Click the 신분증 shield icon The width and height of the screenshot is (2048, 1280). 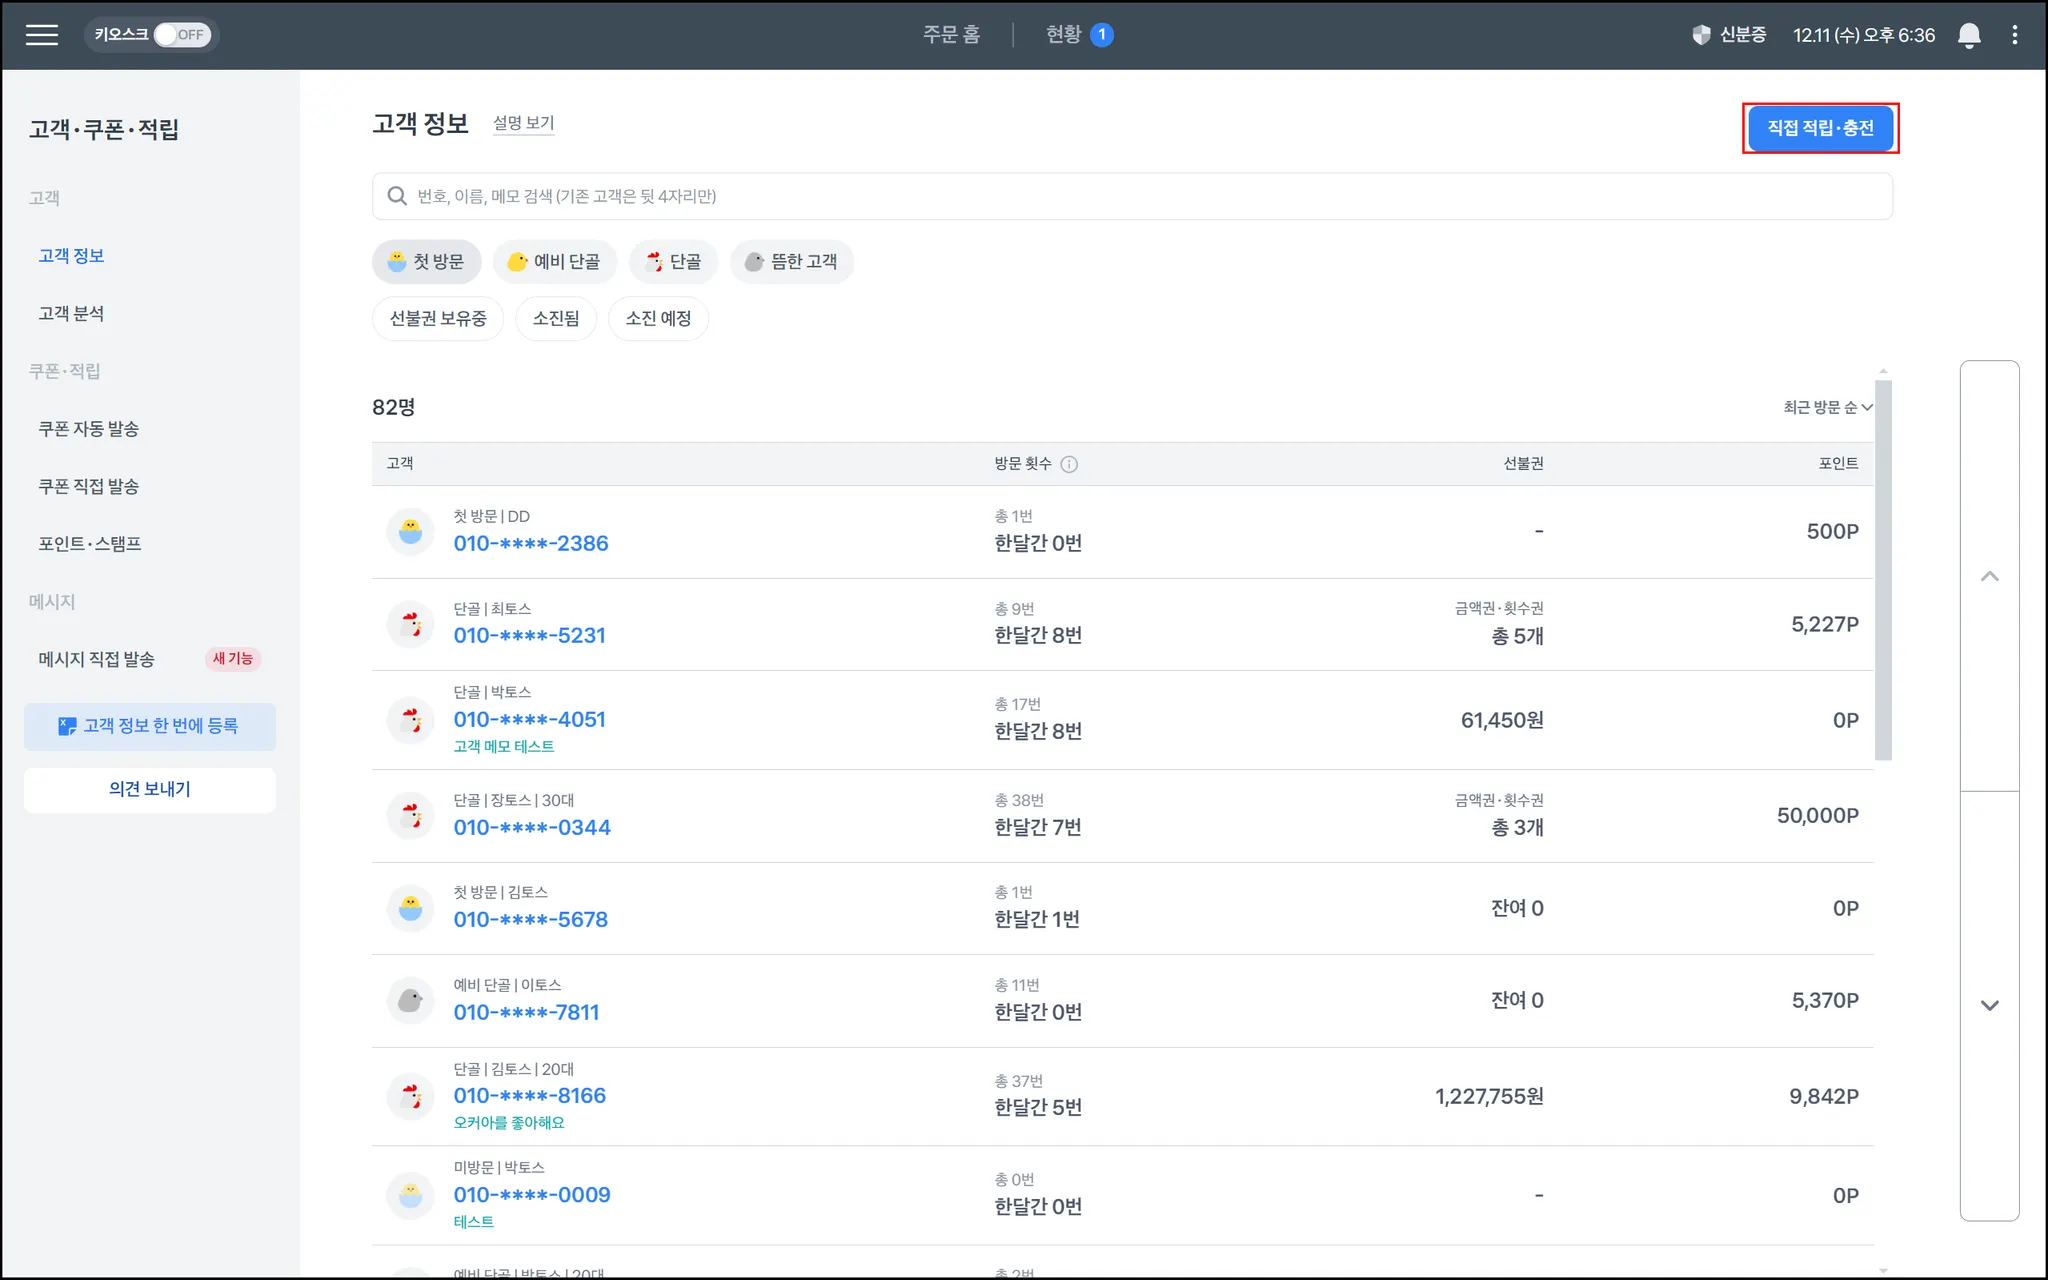click(x=1701, y=35)
